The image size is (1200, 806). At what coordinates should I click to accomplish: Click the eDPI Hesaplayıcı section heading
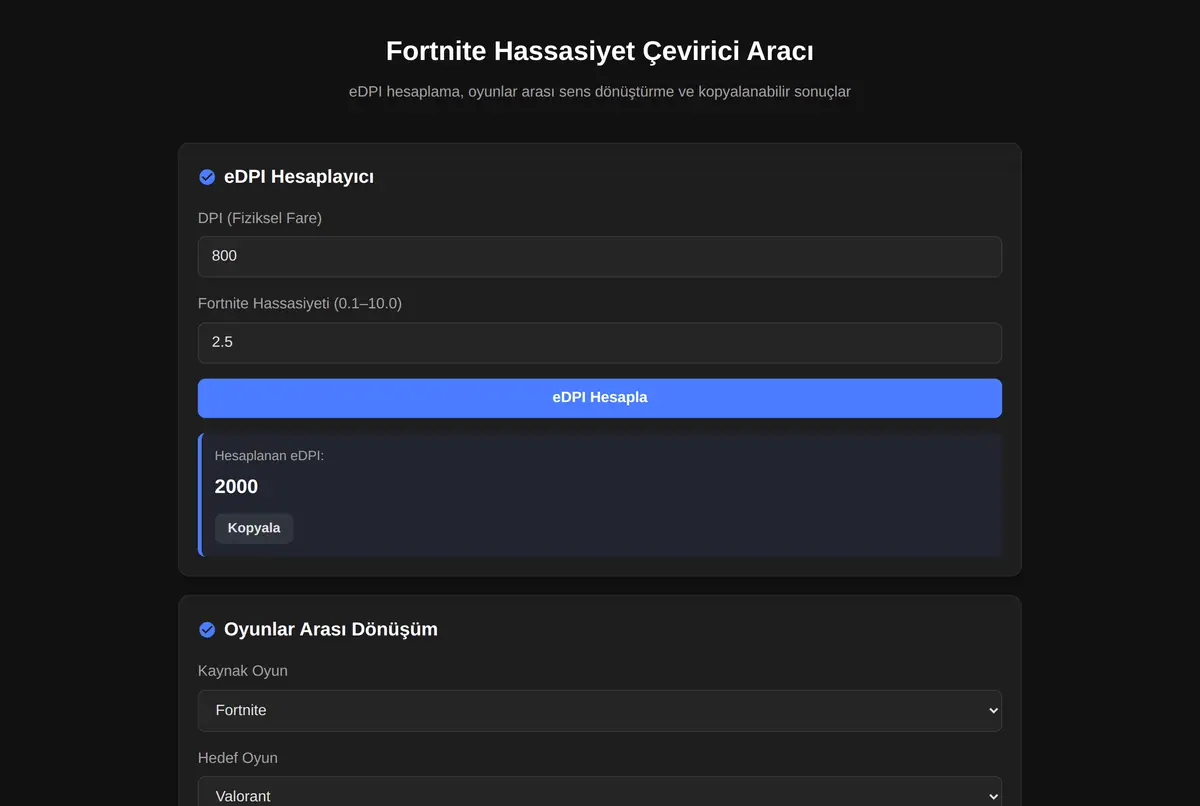(x=299, y=177)
